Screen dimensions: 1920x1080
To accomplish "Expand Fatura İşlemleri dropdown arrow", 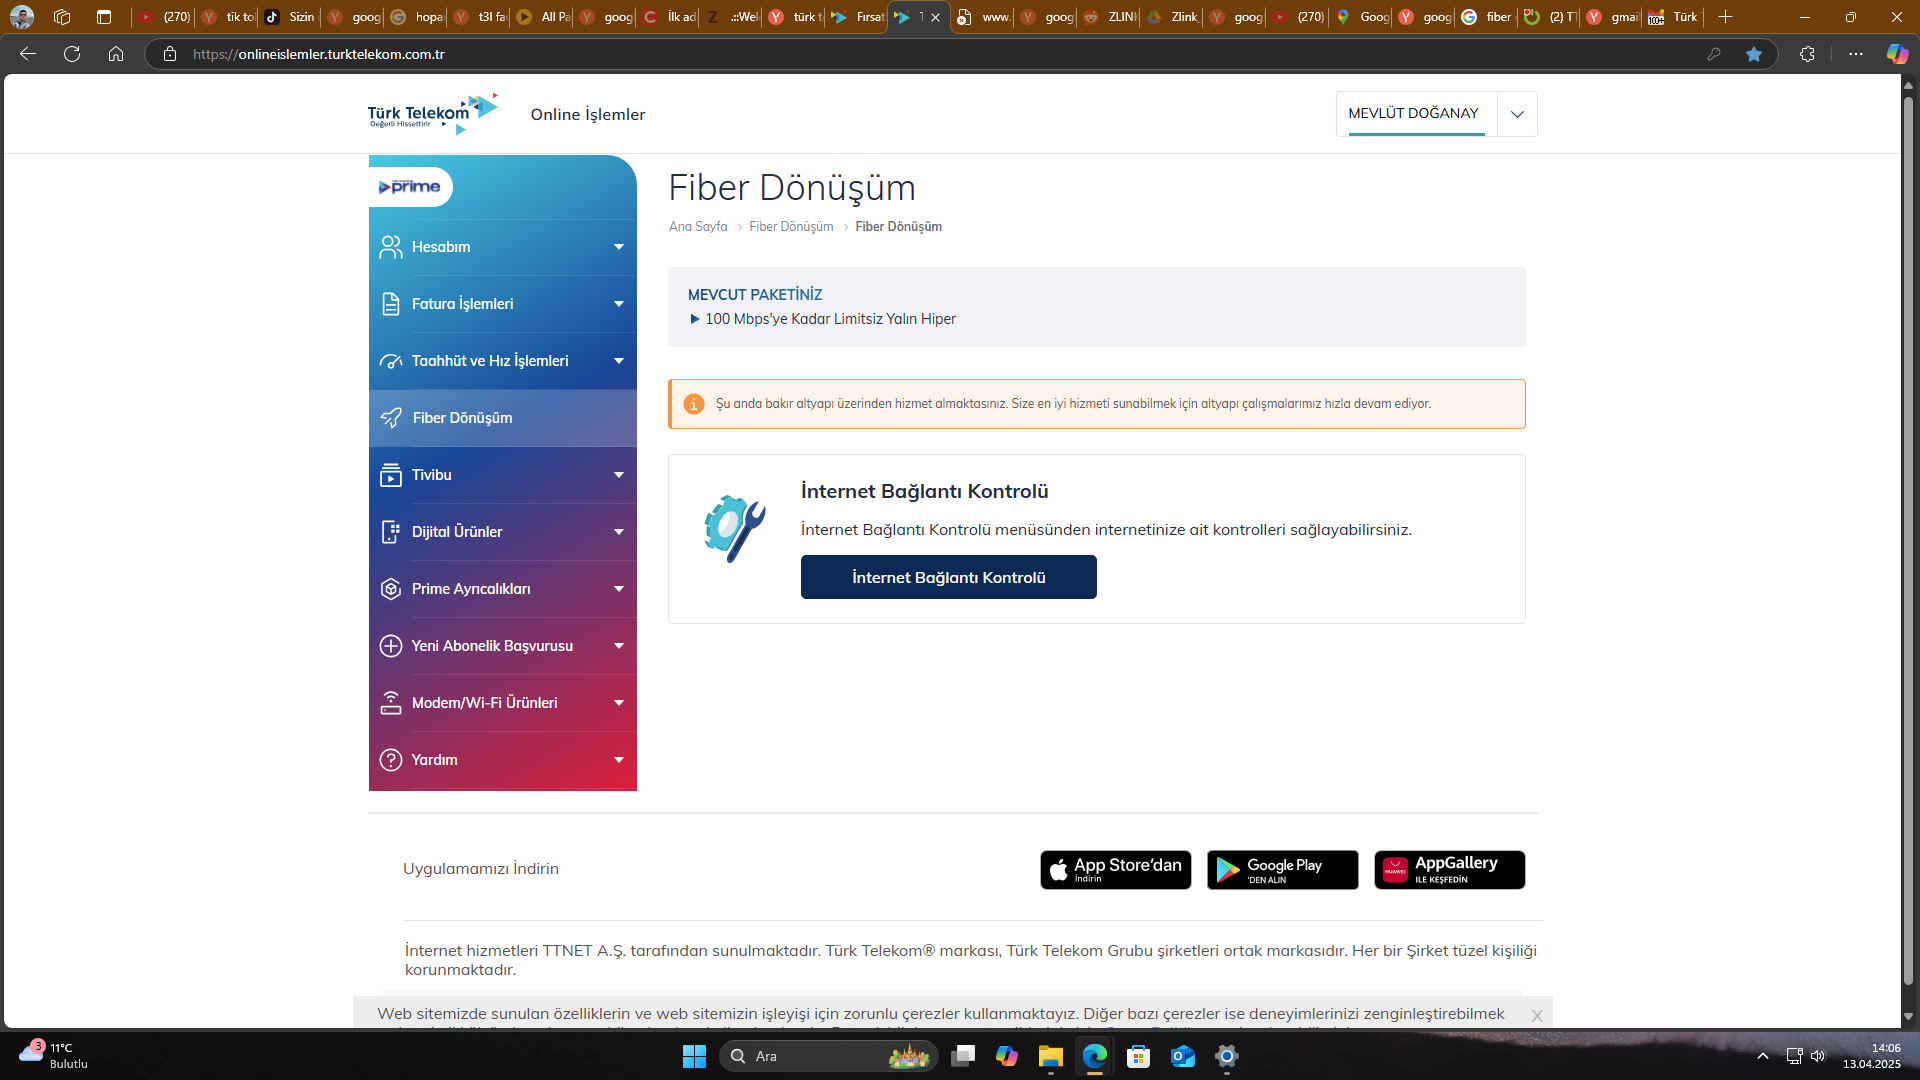I will 619,304.
